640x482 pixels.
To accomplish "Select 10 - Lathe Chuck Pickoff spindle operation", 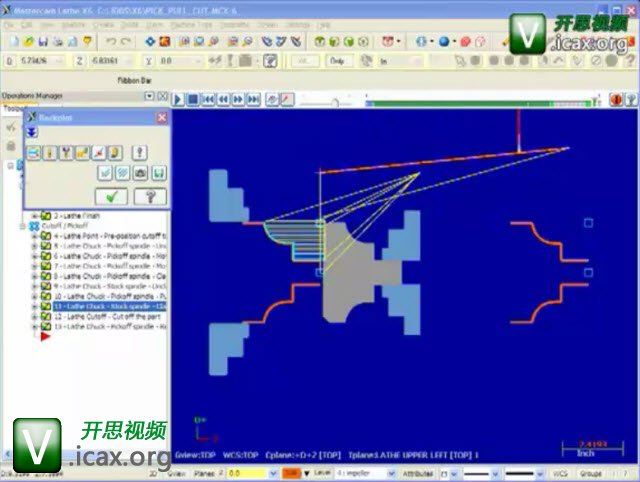I will (x=110, y=296).
